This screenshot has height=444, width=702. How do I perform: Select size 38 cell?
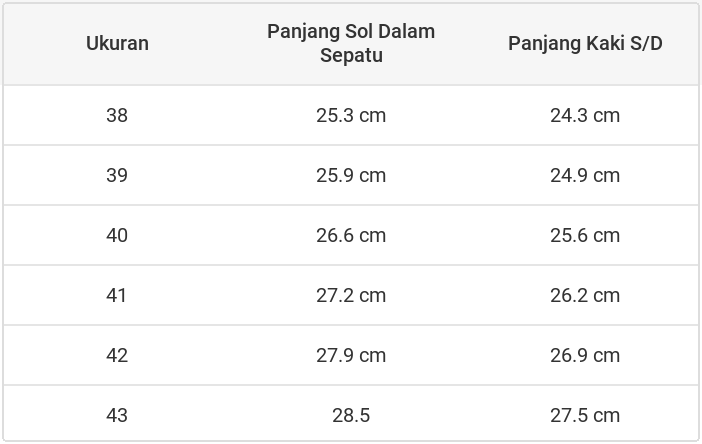[x=117, y=115]
